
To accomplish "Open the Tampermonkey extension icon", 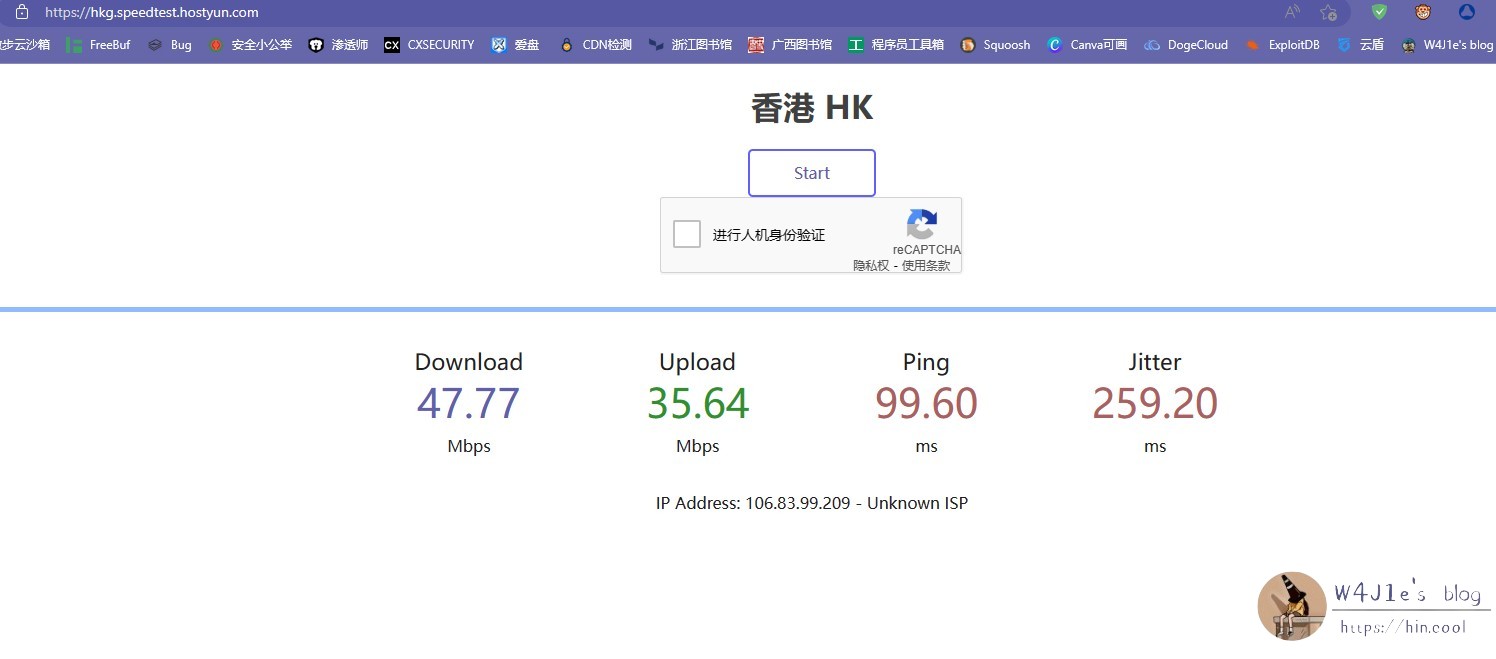I will 1422,12.
